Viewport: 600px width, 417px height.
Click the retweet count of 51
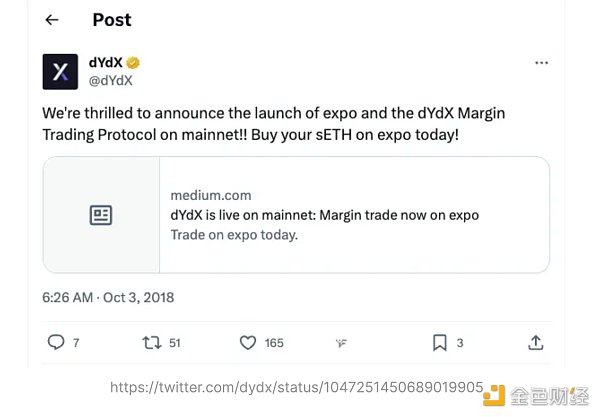coord(175,343)
